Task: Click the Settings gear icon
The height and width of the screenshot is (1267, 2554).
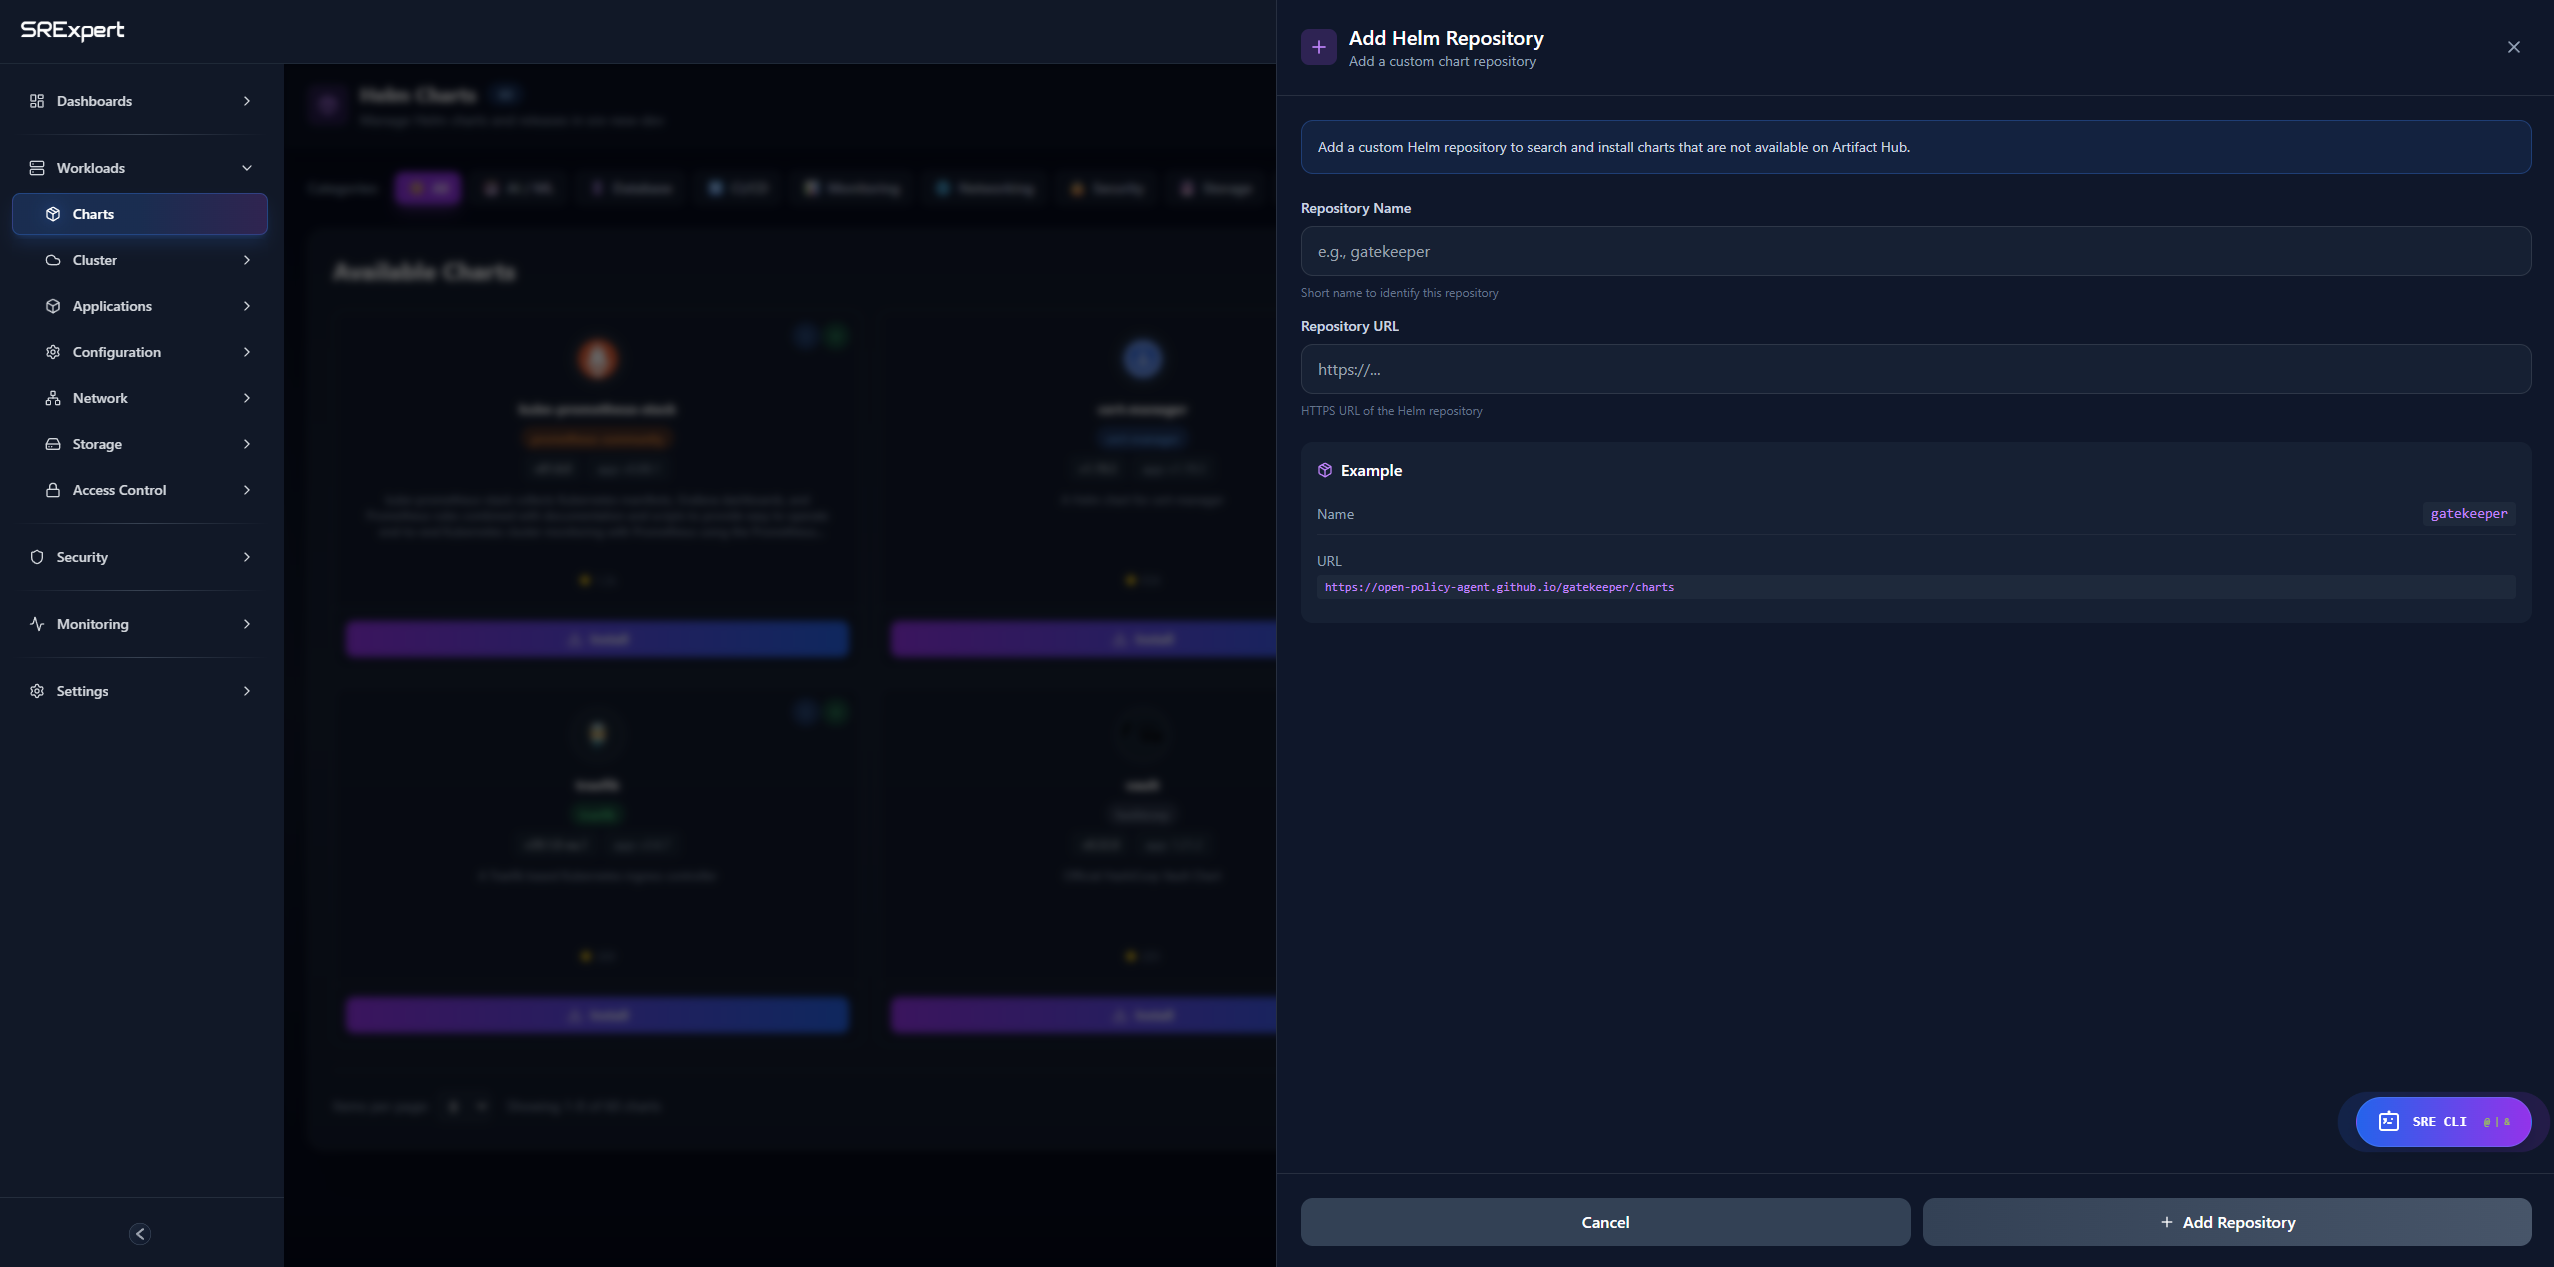Action: click(37, 691)
